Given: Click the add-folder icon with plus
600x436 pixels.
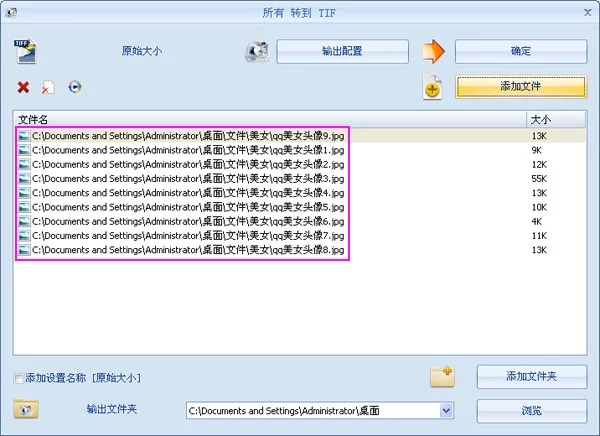Looking at the screenshot, I should (442, 377).
